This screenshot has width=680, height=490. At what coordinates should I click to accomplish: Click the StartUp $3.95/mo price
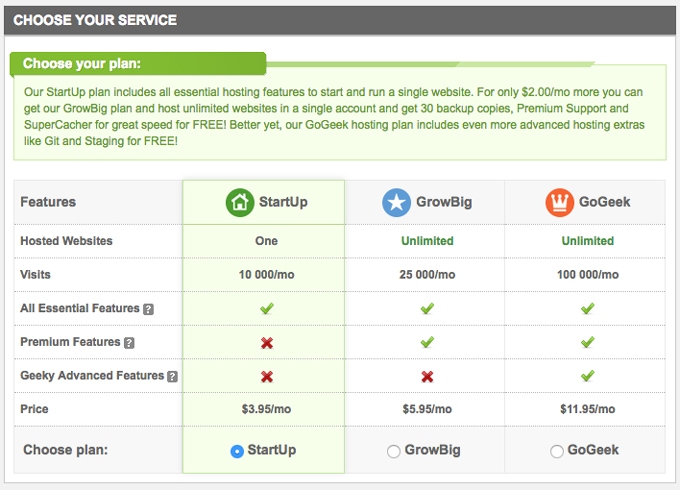tap(266, 409)
